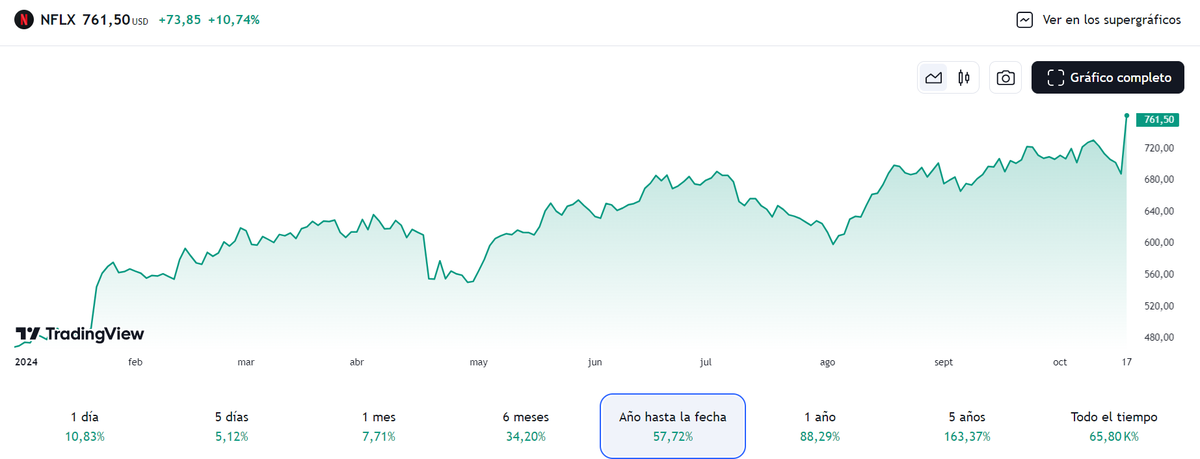Select the 5 días time range
The width and height of the screenshot is (1200, 459).
(230, 426)
